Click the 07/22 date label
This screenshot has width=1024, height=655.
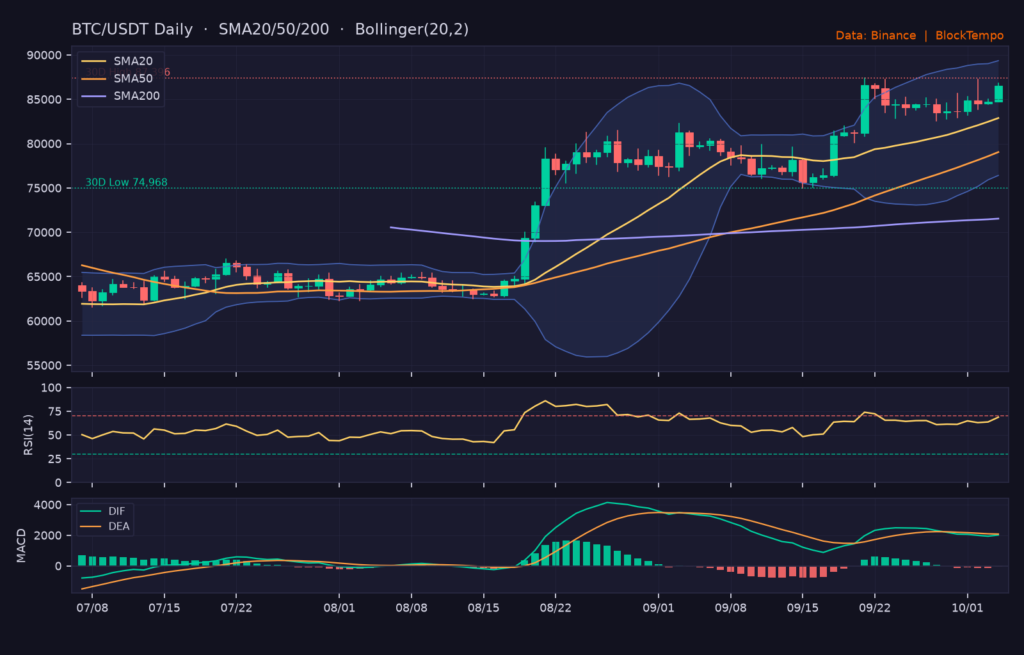[236, 608]
